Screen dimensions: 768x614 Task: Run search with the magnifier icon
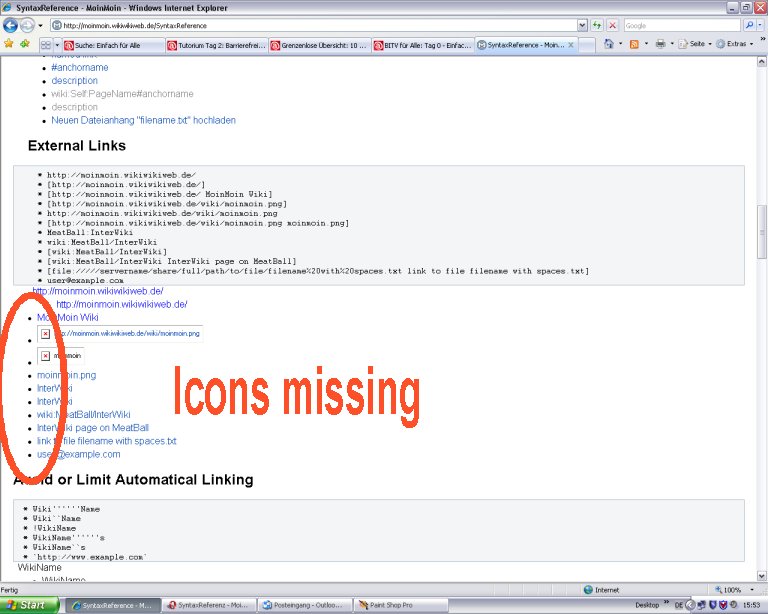pyautogui.click(x=748, y=25)
